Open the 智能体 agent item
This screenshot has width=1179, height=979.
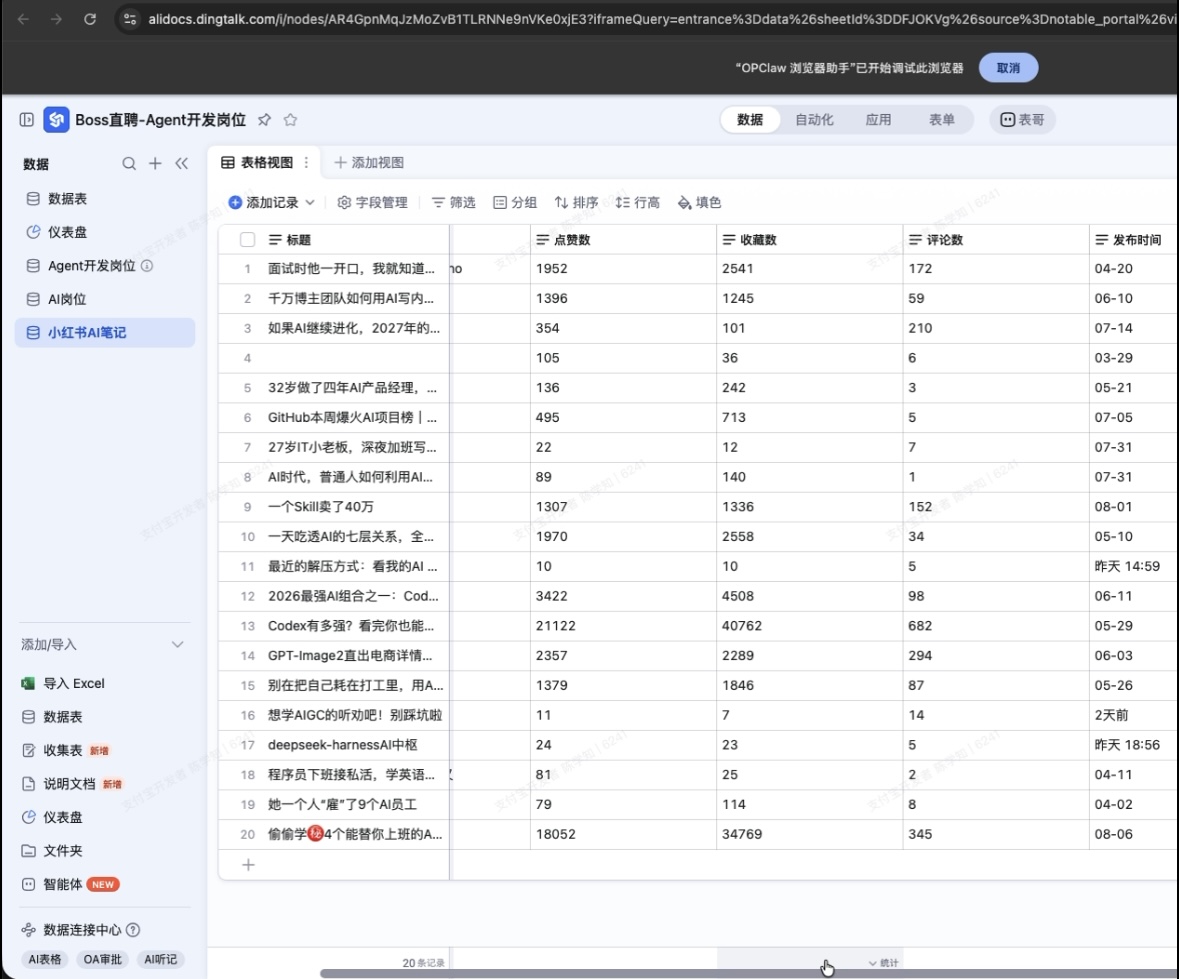(71, 884)
